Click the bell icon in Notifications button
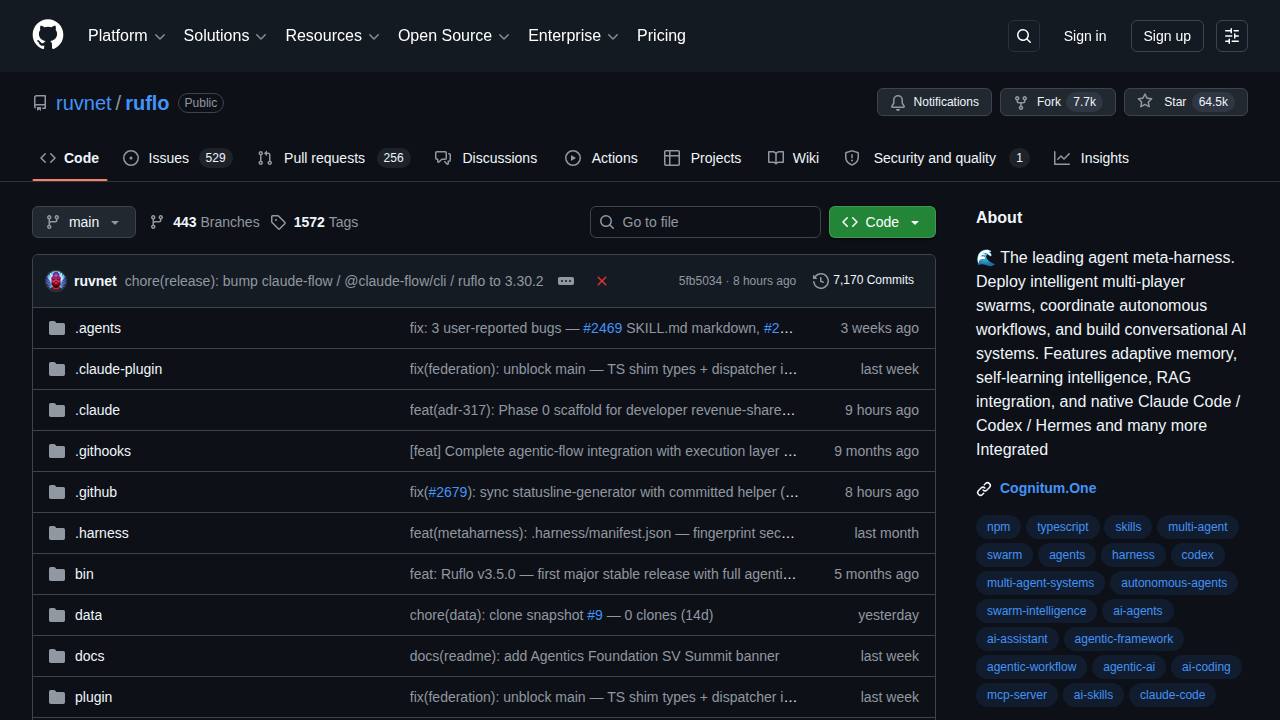 pos(898,102)
